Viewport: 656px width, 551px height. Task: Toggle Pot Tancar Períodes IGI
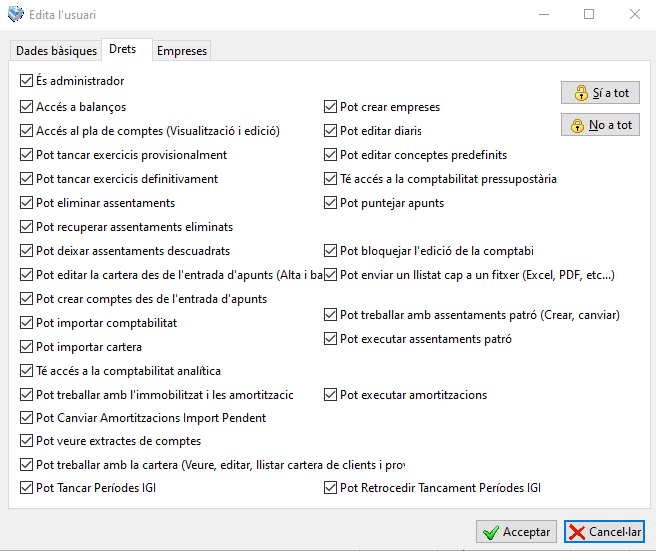[x=26, y=488]
